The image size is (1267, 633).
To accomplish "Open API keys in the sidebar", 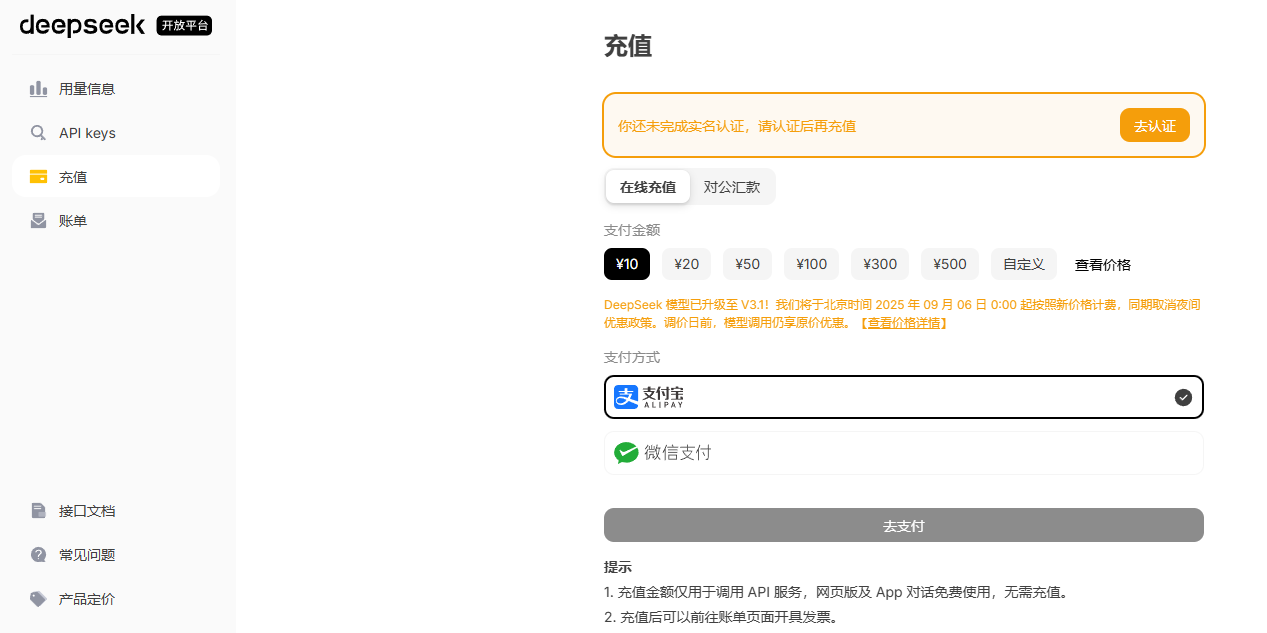I will pos(116,133).
